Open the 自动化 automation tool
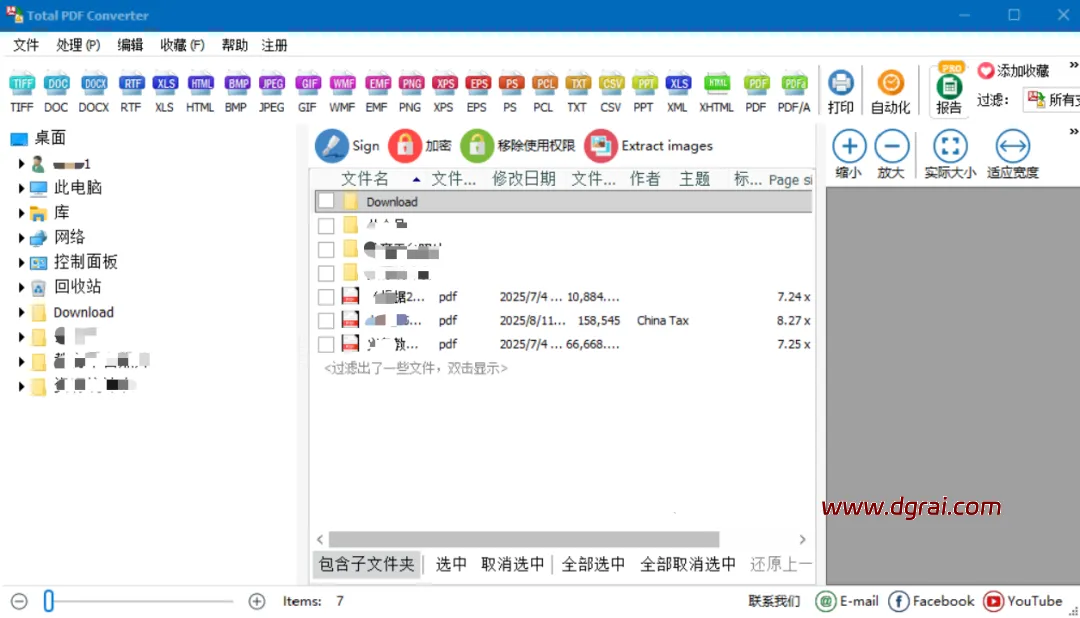Viewport: 1080px width, 618px height. coord(891,92)
